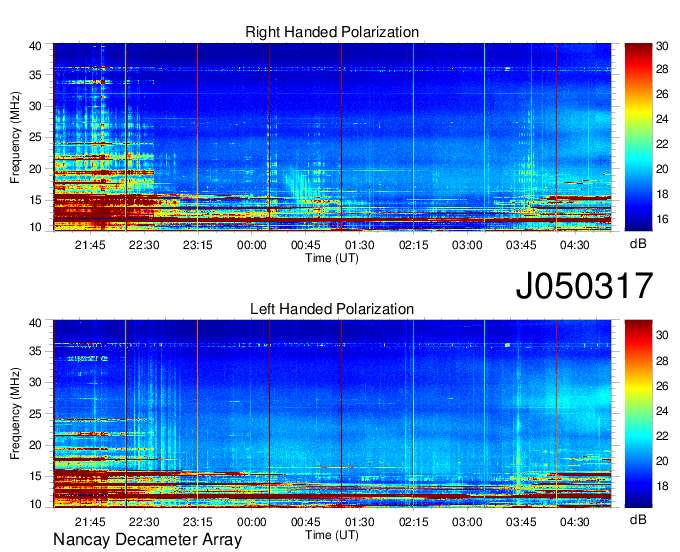Click the 04:30 time tick under the Left Handed plot
Screen dimensions: 680x552
pyautogui.click(x=575, y=522)
